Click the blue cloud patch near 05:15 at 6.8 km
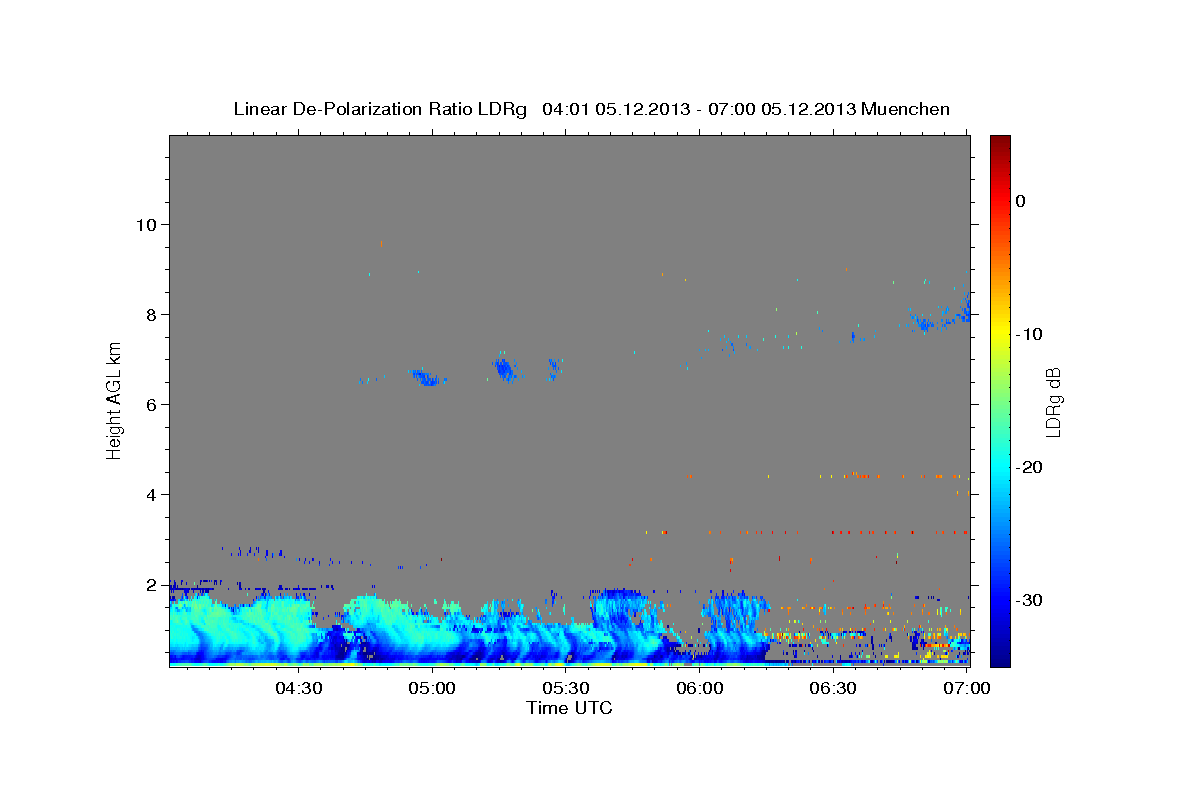The width and height of the screenshot is (1200, 800). [x=505, y=369]
